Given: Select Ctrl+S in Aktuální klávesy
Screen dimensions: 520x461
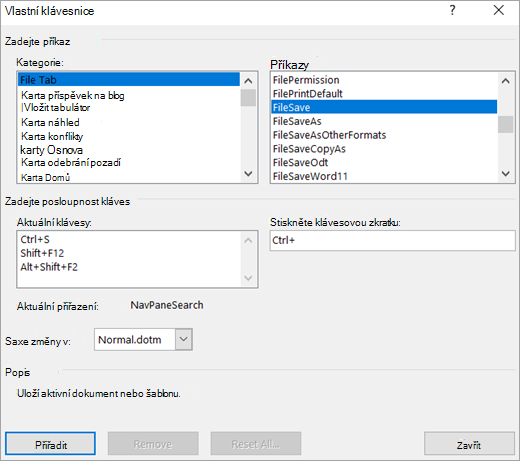Looking at the screenshot, I should (129, 239).
